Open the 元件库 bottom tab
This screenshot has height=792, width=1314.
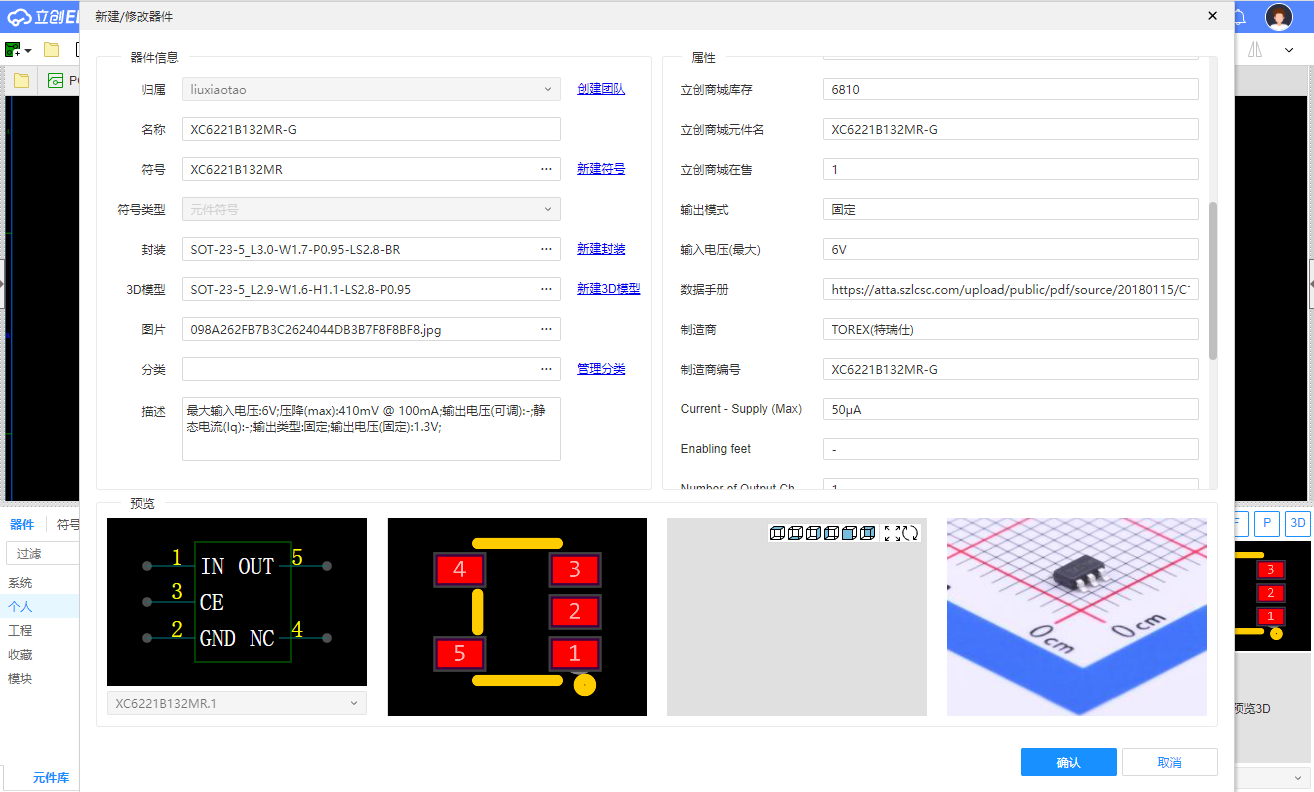[x=50, y=778]
